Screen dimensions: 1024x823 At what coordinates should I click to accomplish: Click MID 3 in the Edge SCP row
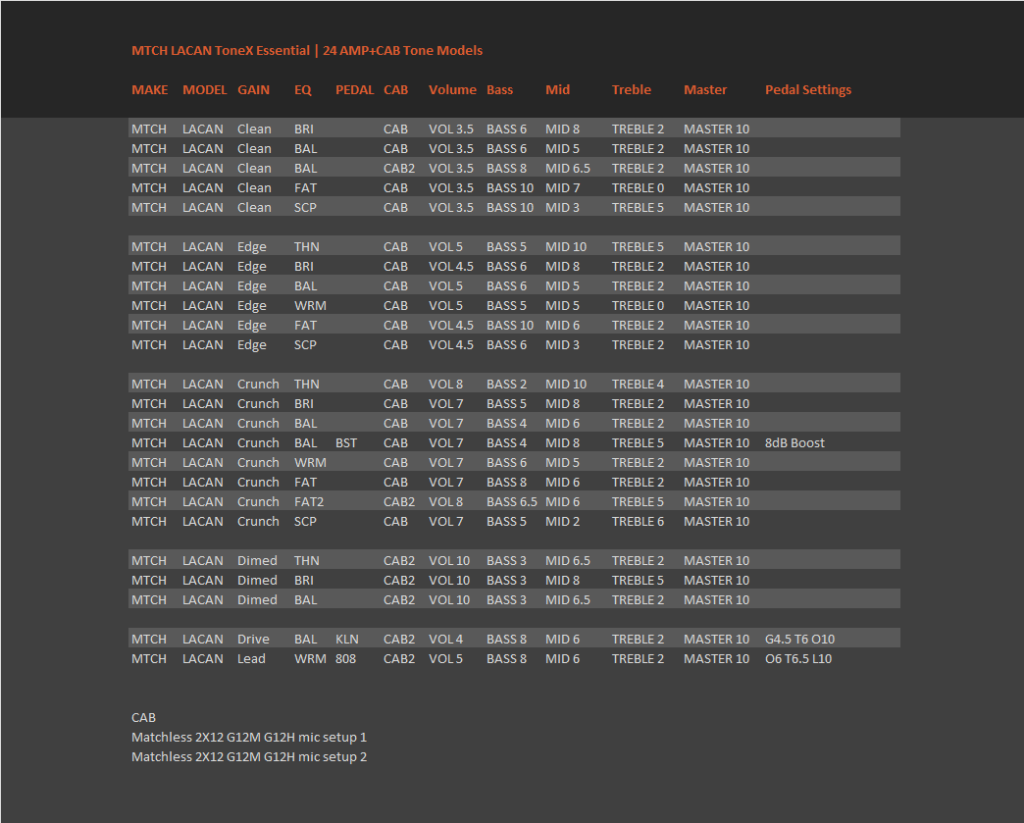[x=562, y=345]
